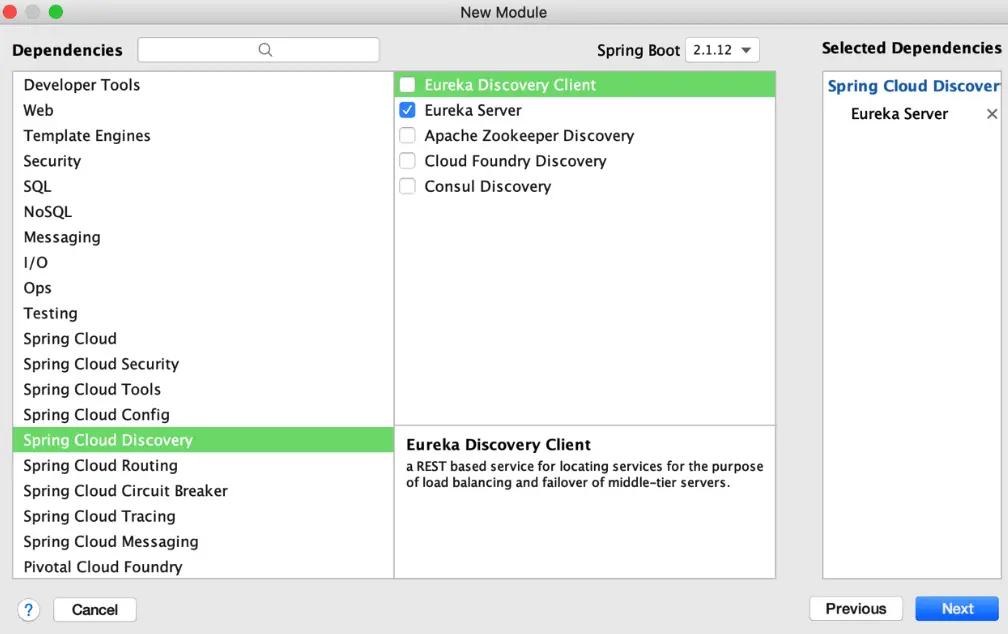Choose Spring Cloud Config category
Viewport: 1008px width, 634px height.
(x=203, y=415)
